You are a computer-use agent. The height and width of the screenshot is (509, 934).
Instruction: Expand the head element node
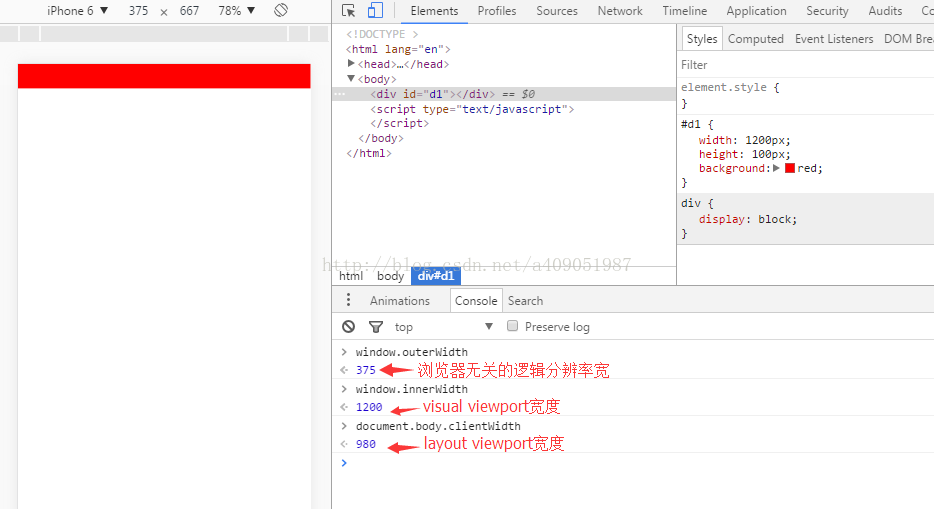tap(351, 63)
